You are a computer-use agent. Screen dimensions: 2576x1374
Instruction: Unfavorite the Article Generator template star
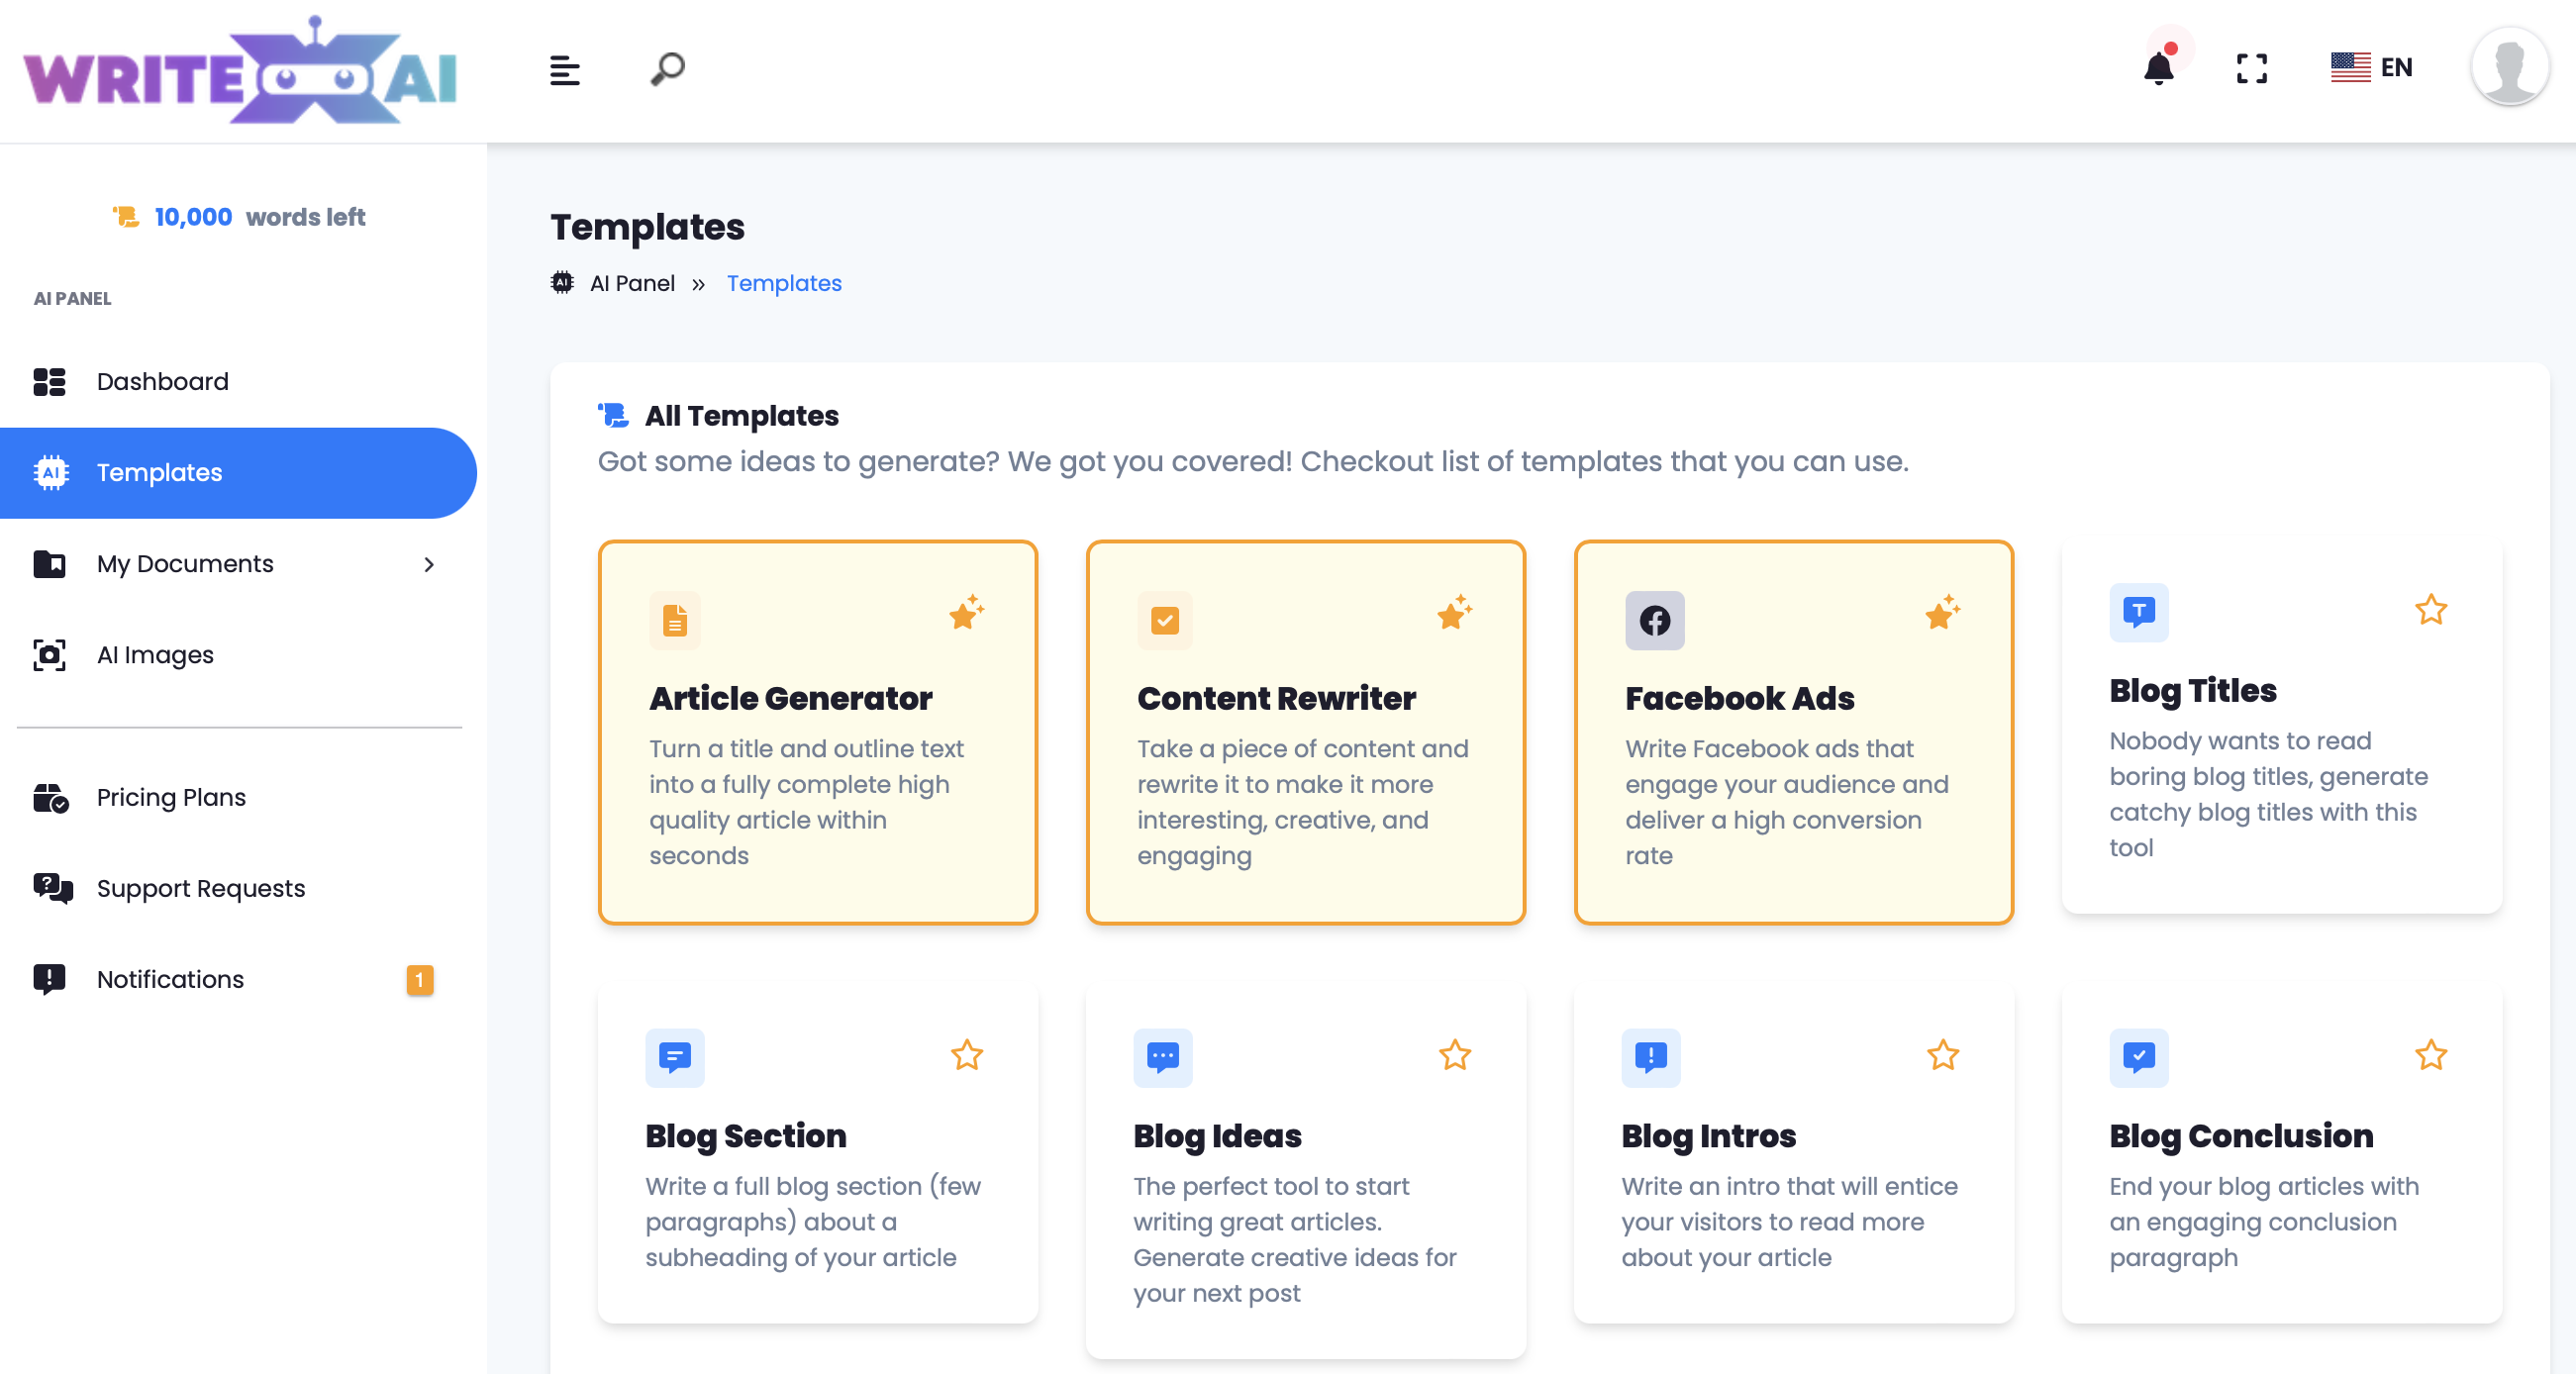pos(966,611)
